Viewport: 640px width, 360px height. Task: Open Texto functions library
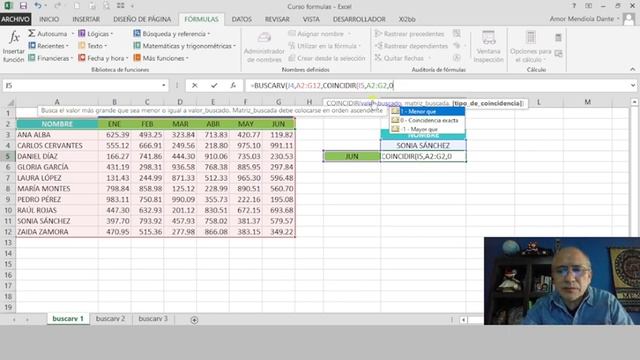[93, 46]
